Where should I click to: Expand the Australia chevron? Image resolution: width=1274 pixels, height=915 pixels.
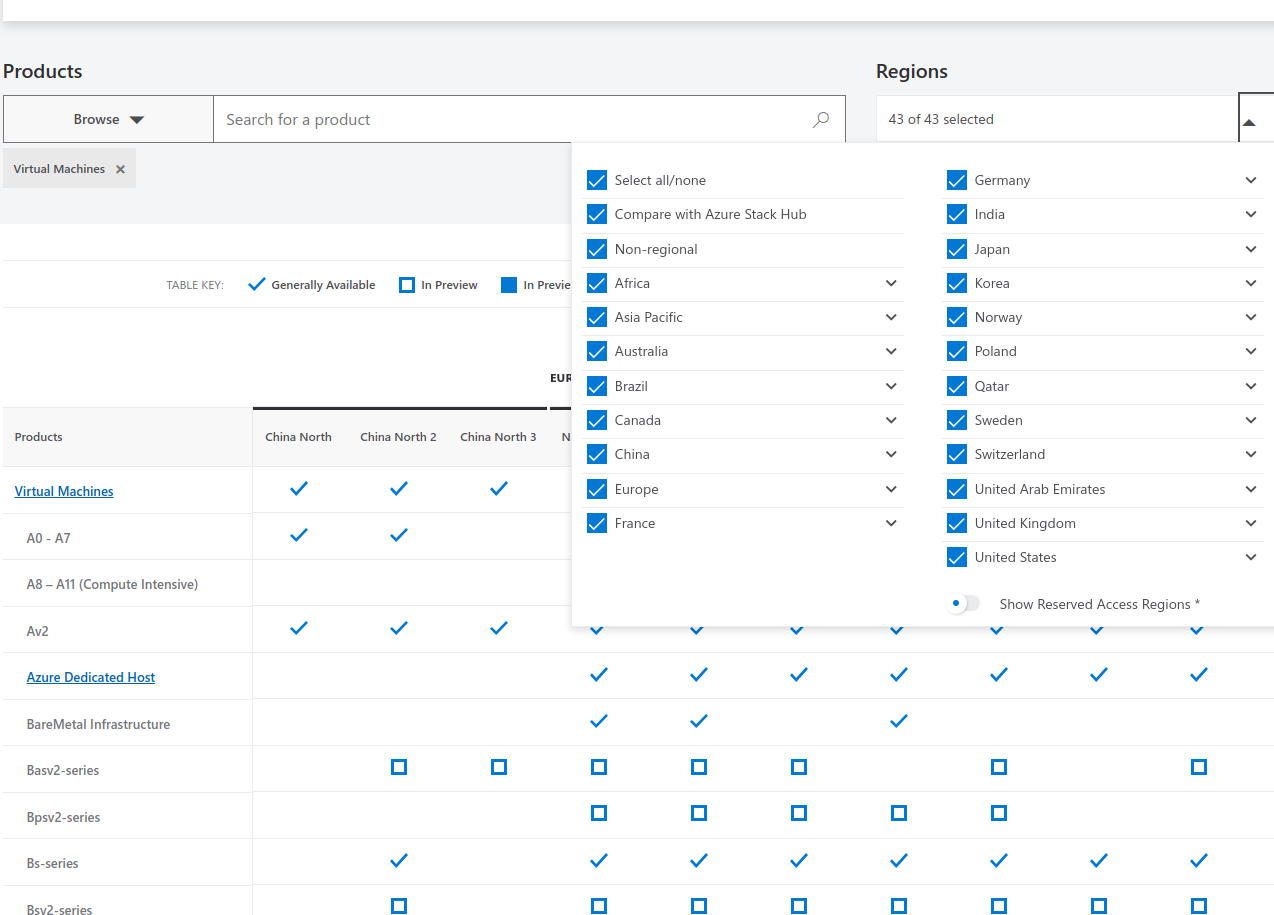click(891, 351)
